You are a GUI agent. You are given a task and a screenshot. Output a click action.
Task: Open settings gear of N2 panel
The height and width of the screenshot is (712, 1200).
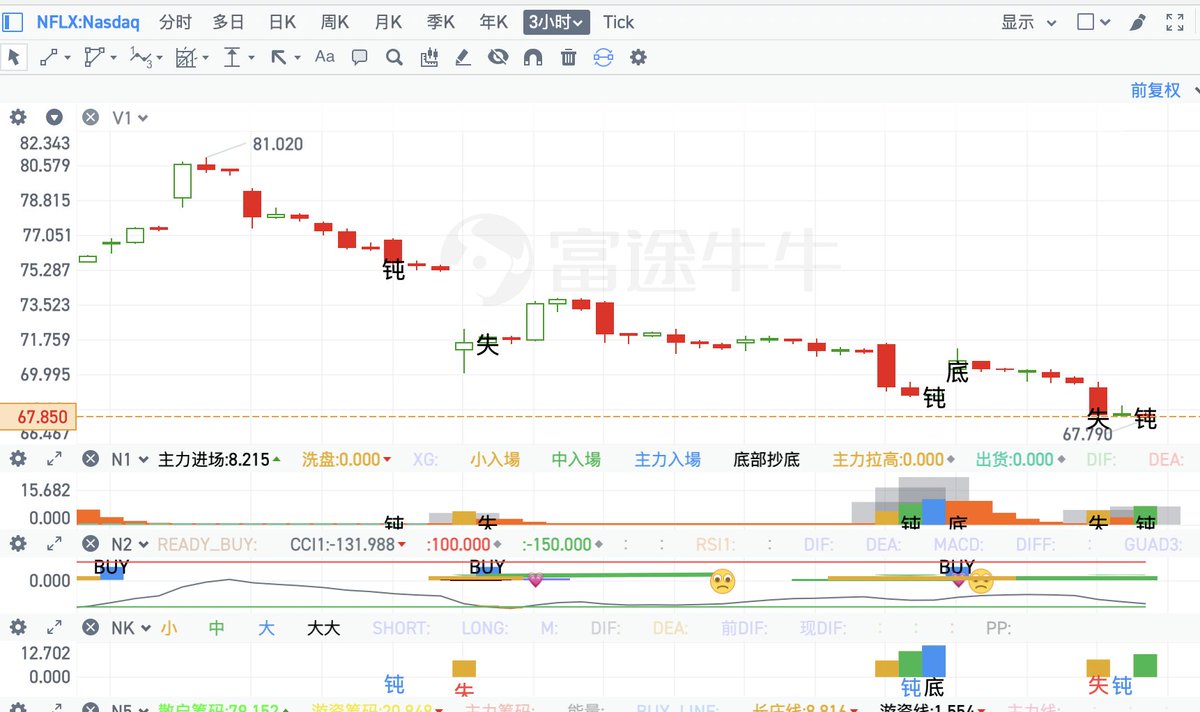point(18,544)
